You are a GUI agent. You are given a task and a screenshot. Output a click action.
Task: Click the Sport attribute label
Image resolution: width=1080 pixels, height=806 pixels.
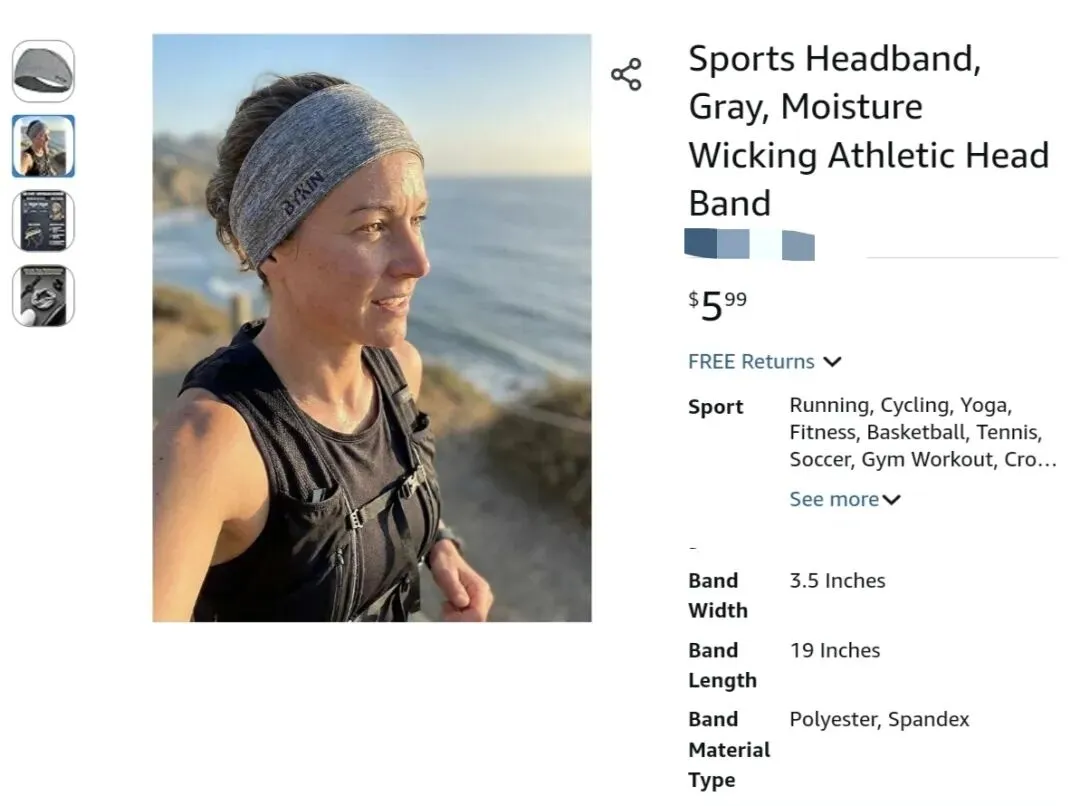tap(715, 407)
